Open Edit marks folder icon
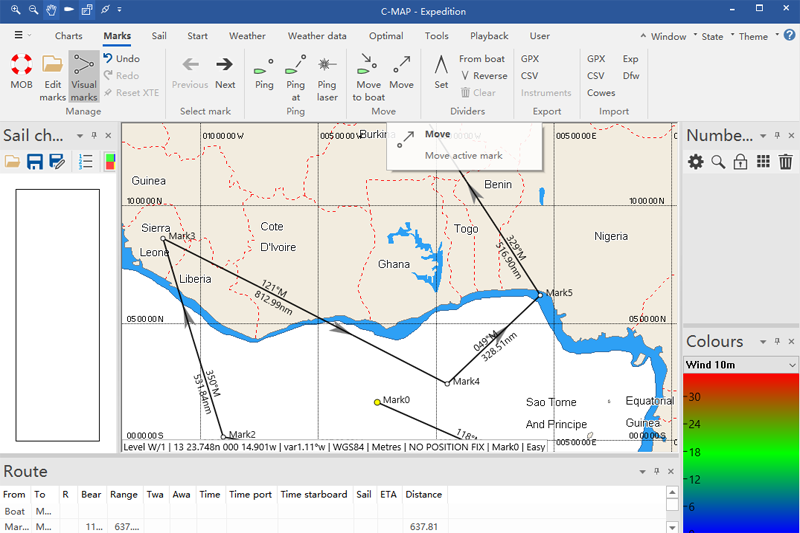800x533 pixels. coord(52,66)
